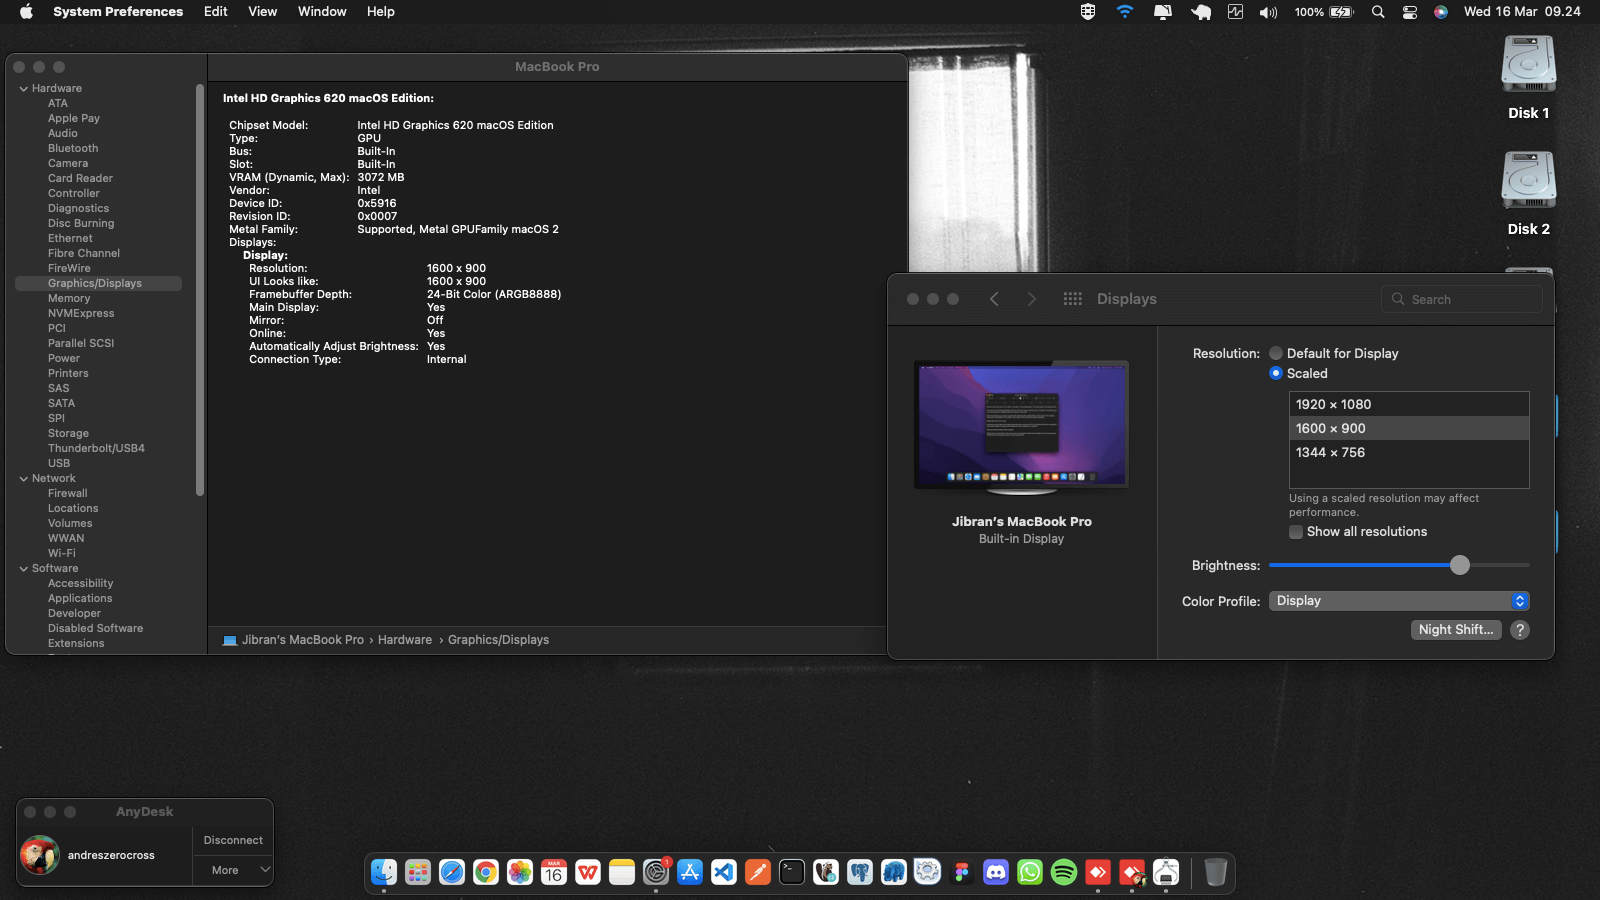Screen dimensions: 1600x900
Task: Collapse the Hardware section in the sidebar
Action: tap(23, 88)
